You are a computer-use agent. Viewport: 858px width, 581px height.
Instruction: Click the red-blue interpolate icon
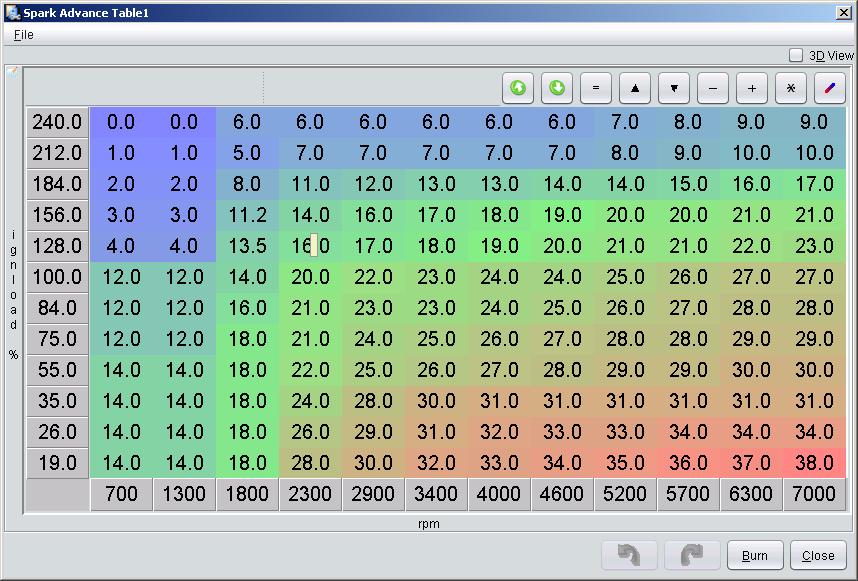click(x=830, y=88)
